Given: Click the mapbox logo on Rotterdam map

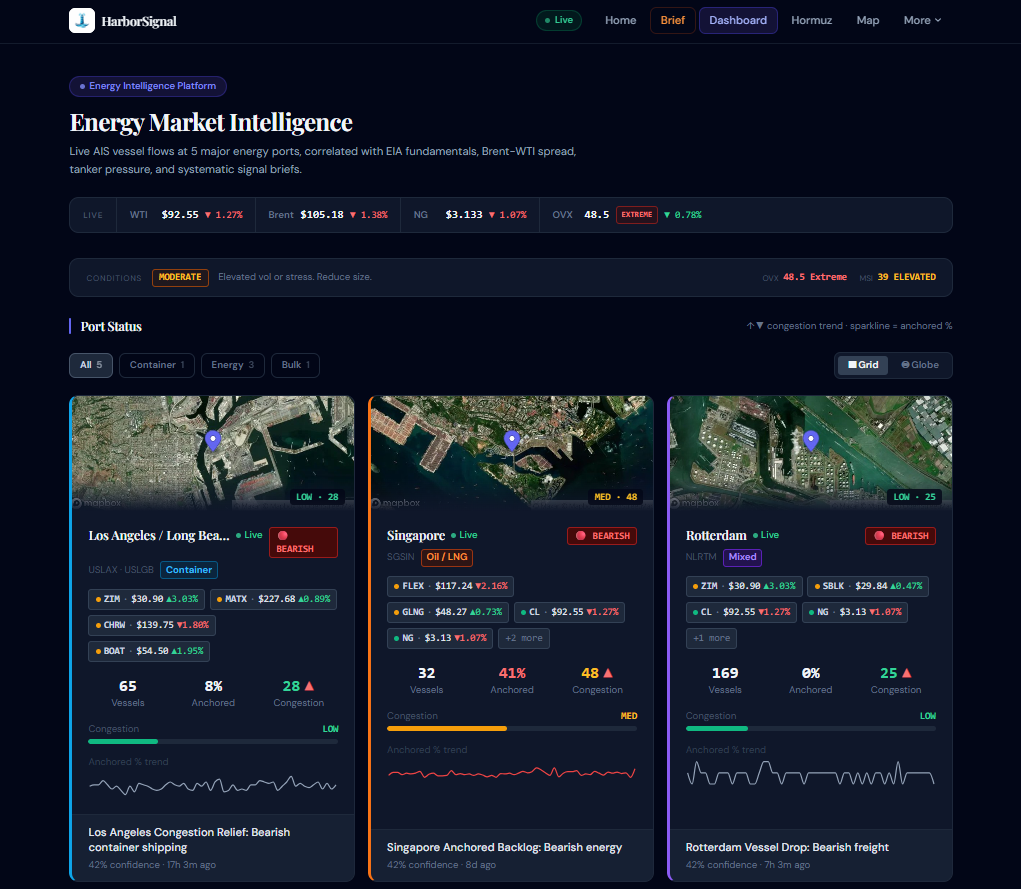Looking at the screenshot, I should [694, 503].
